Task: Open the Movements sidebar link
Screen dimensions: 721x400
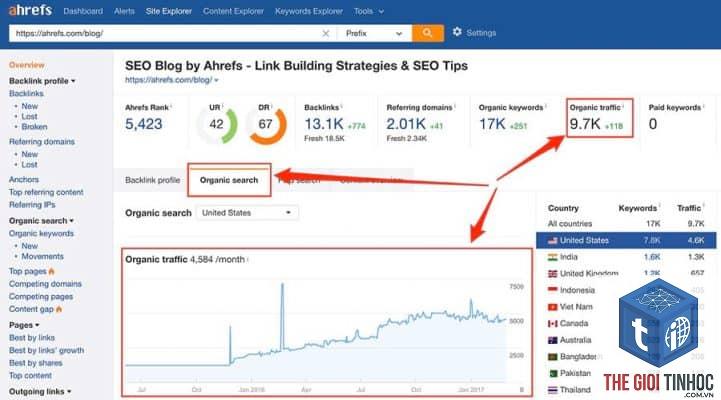Action: pos(42,256)
